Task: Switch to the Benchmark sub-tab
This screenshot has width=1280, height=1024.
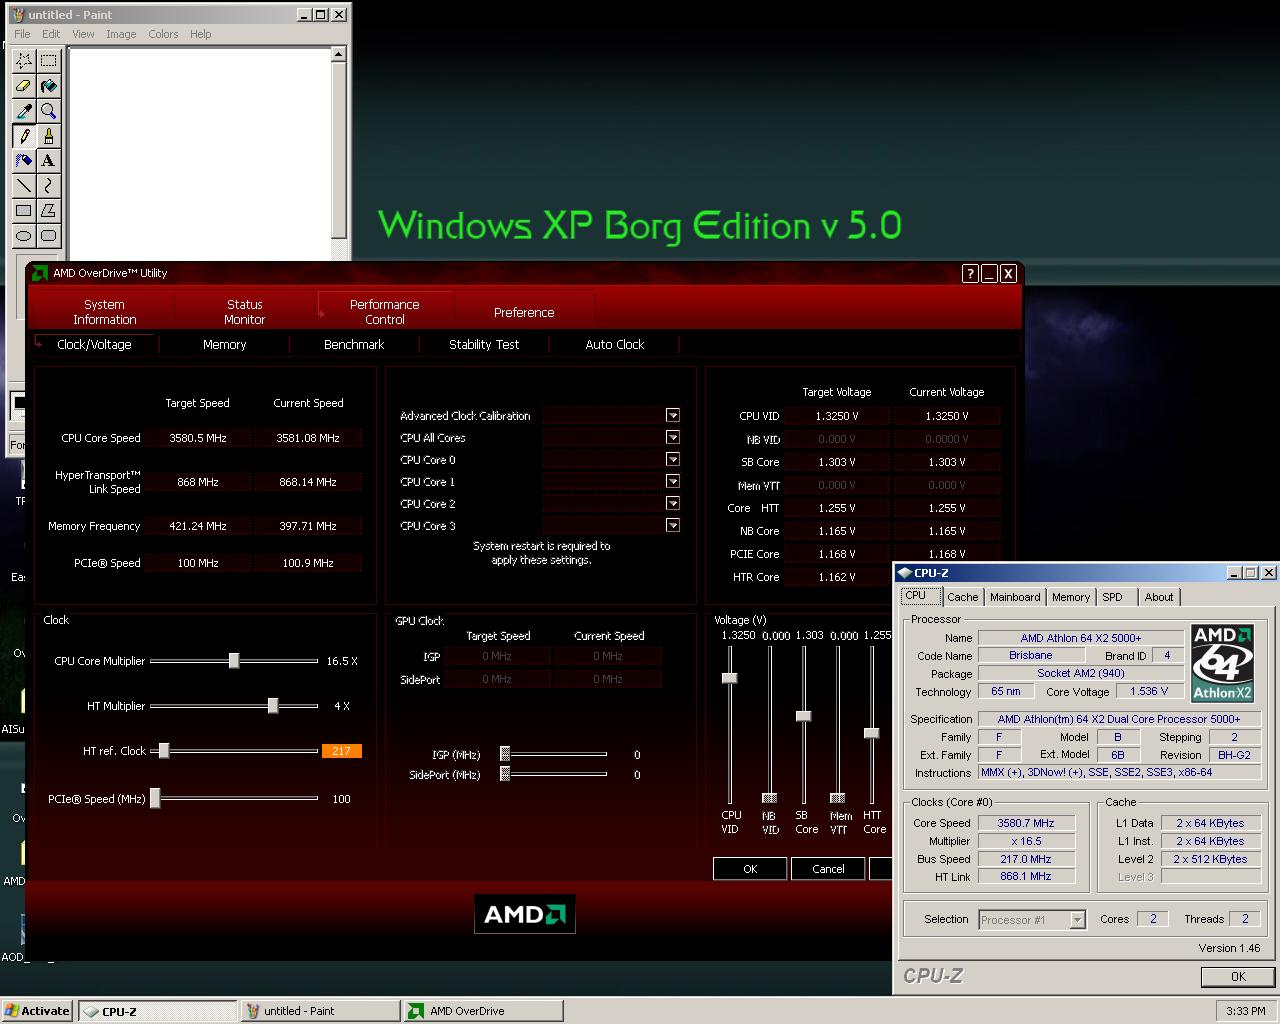Action: coord(354,344)
